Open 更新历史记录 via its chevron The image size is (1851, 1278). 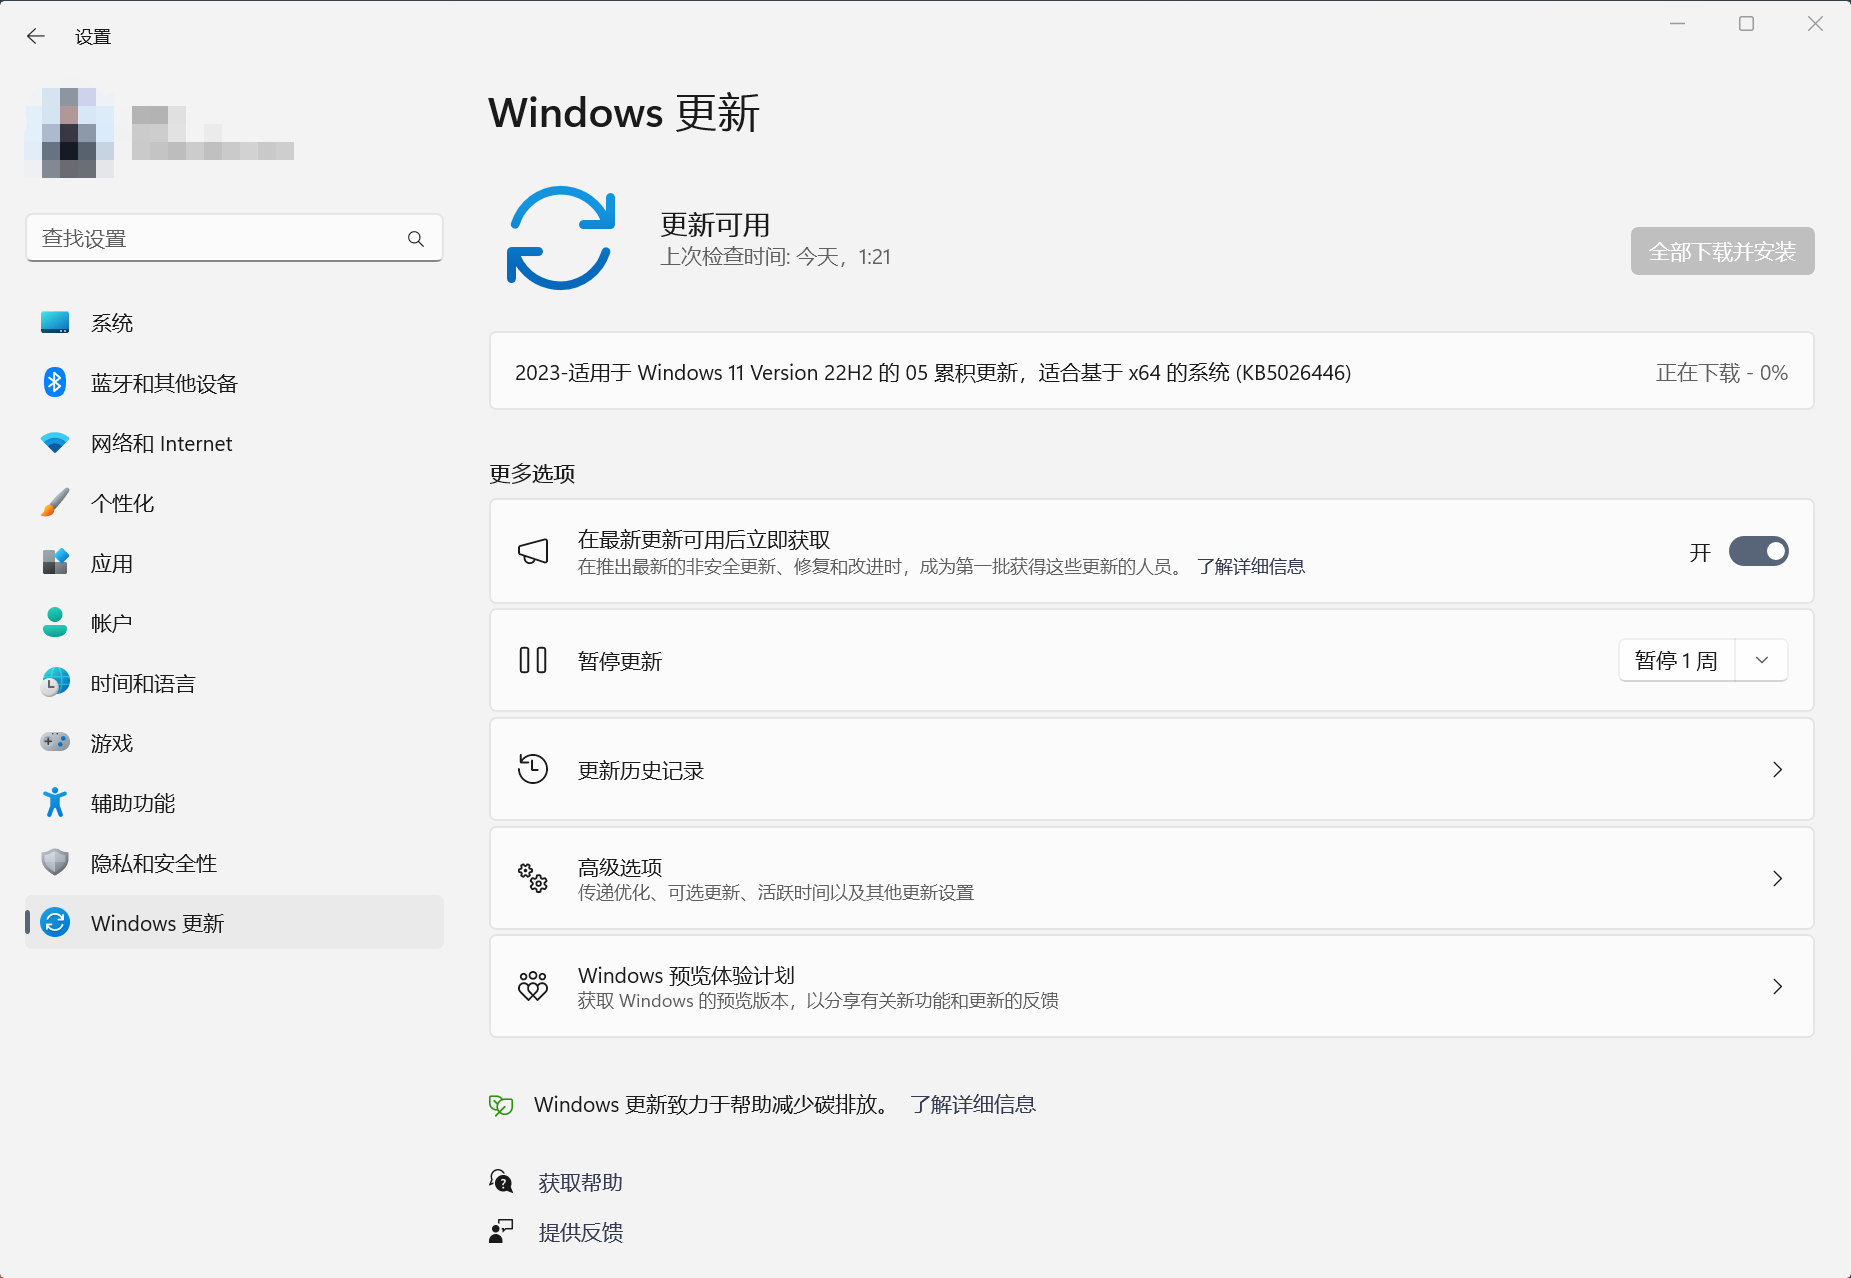[x=1777, y=770]
